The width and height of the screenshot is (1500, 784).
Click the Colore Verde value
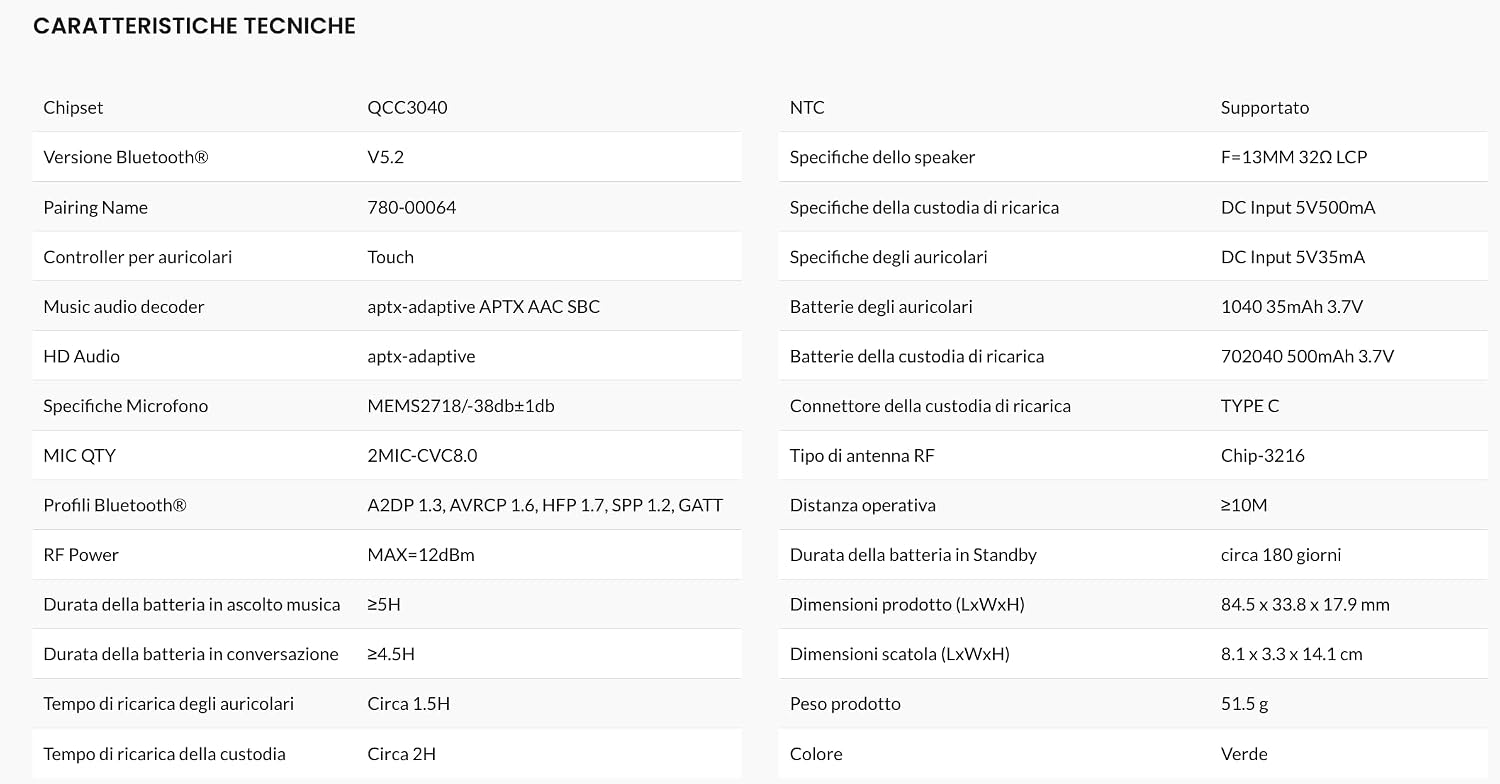[x=1244, y=754]
